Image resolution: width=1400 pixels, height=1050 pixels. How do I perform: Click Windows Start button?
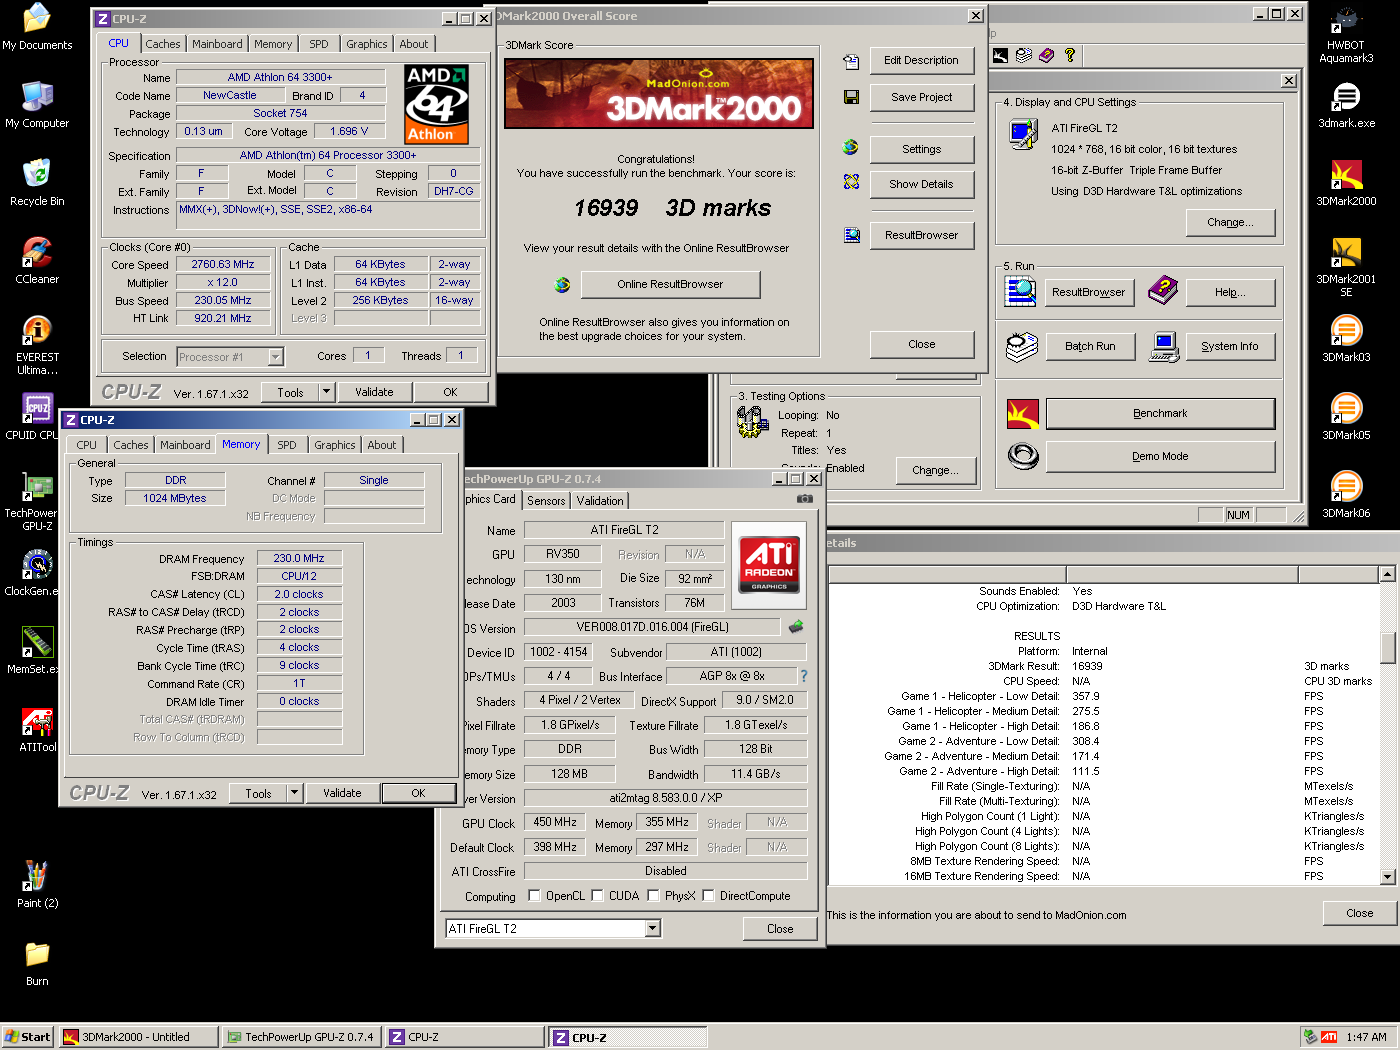[27, 1037]
